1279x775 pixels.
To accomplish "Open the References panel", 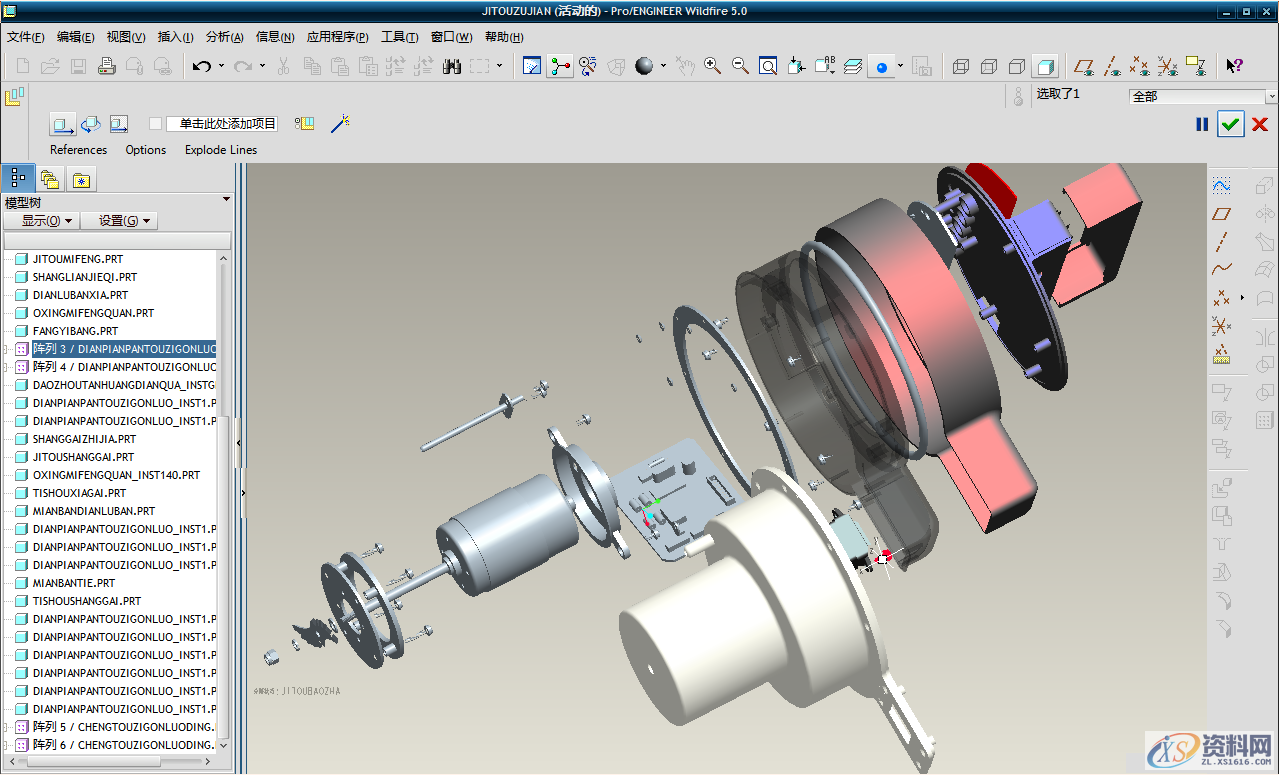I will (x=78, y=150).
